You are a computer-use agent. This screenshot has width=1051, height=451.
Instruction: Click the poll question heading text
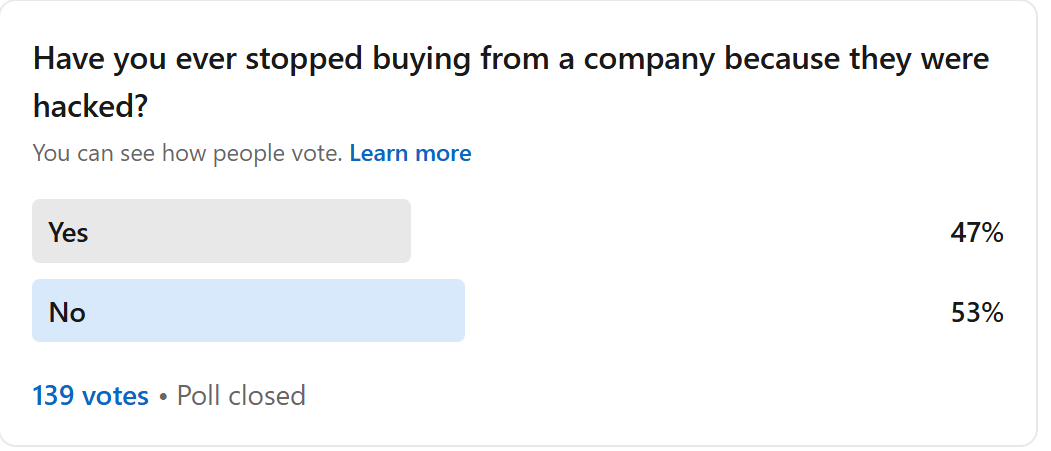pos(511,82)
